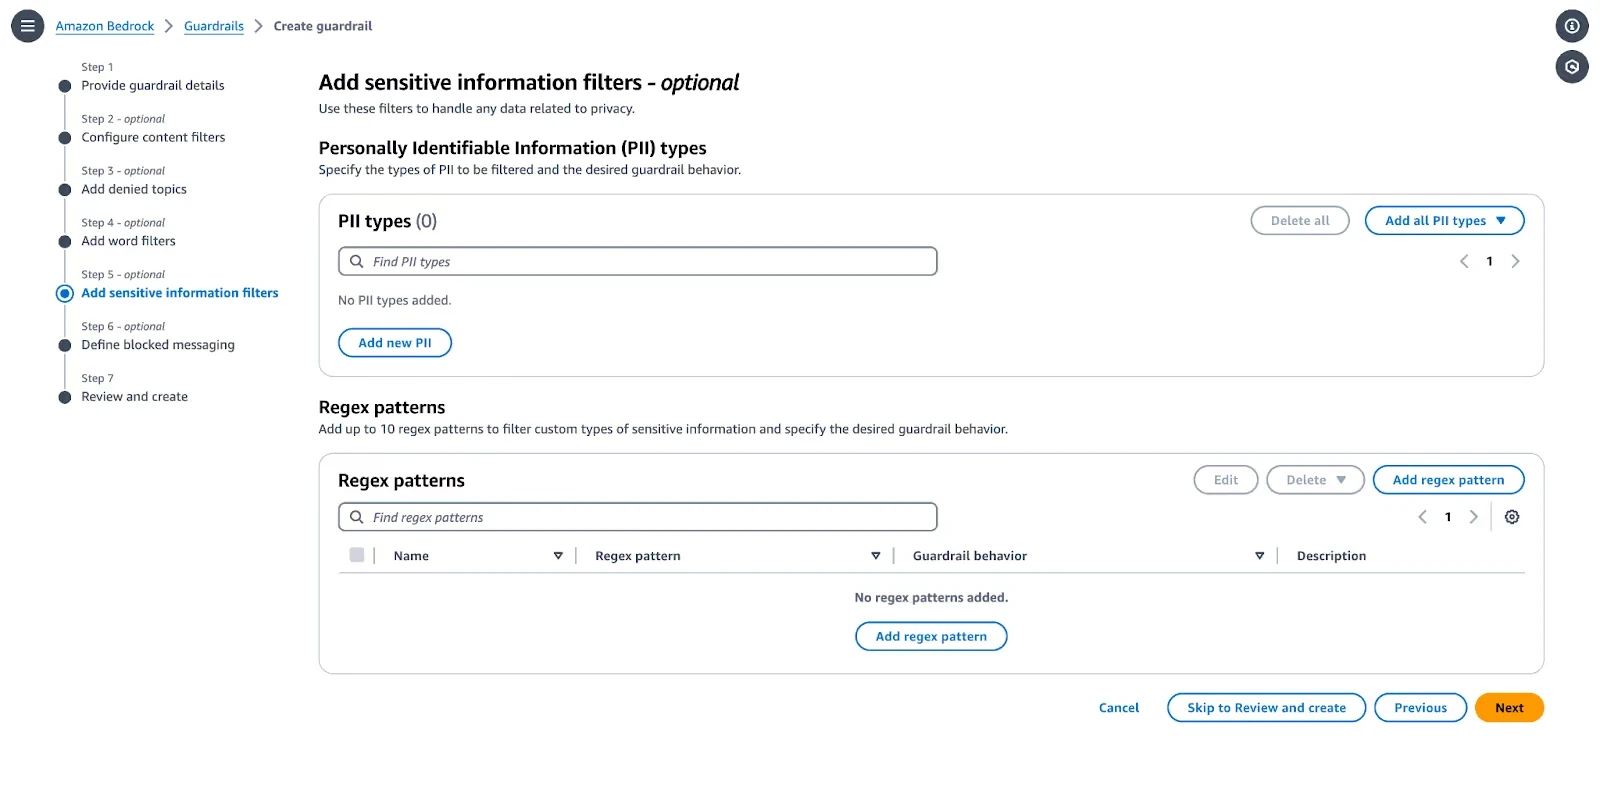Open Guardrails breadcrumb link
Screen dimensions: 1600x790
coord(214,26)
